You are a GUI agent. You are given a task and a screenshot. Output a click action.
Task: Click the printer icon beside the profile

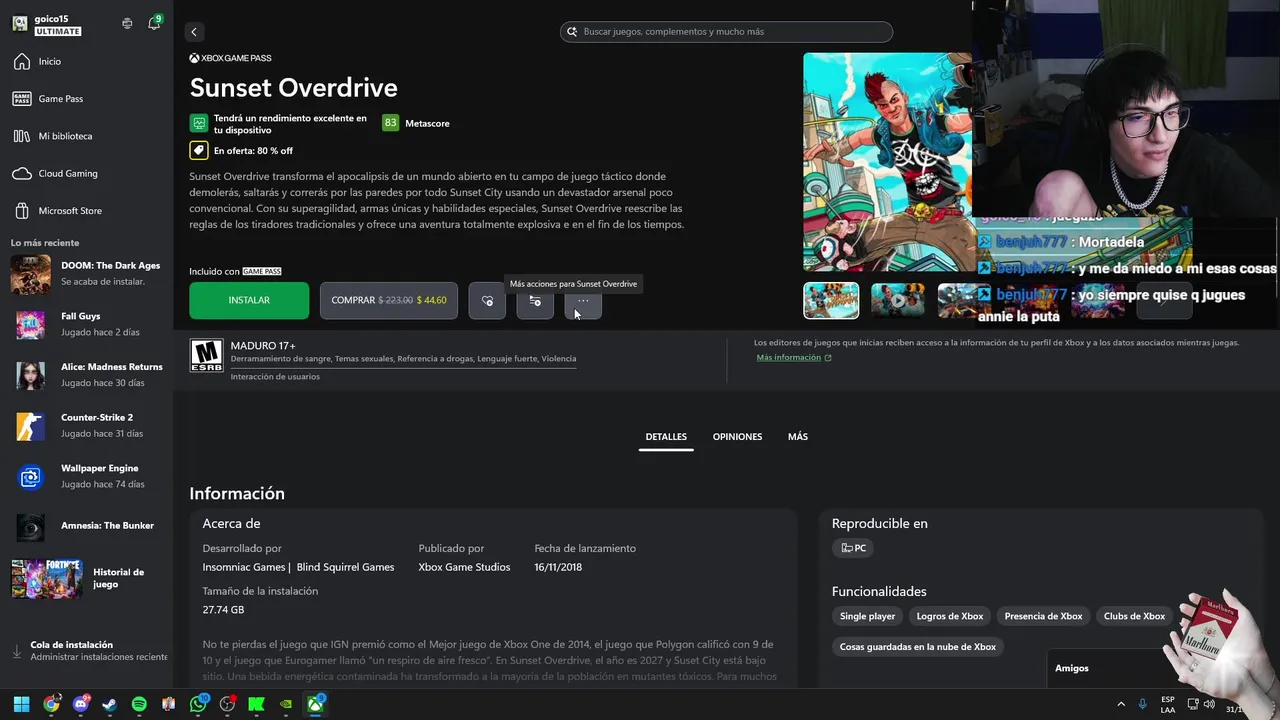tap(127, 23)
